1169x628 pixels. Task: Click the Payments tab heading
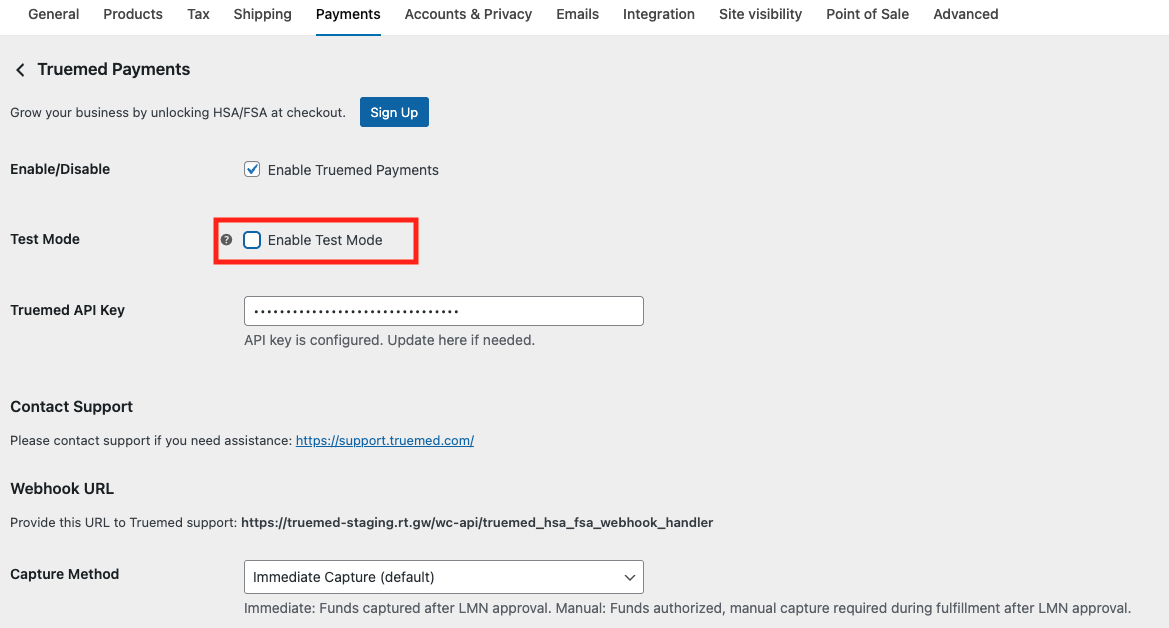click(347, 14)
